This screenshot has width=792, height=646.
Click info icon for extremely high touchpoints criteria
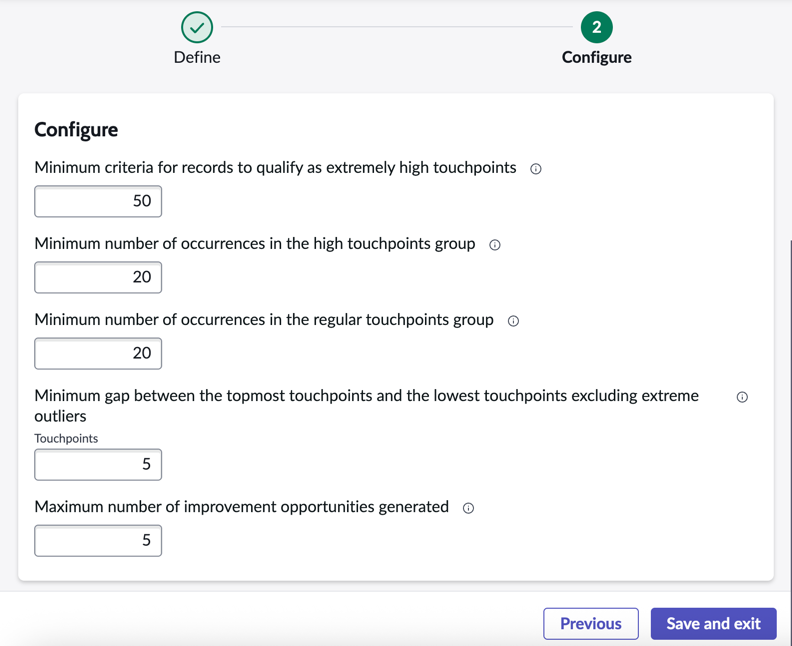(536, 169)
